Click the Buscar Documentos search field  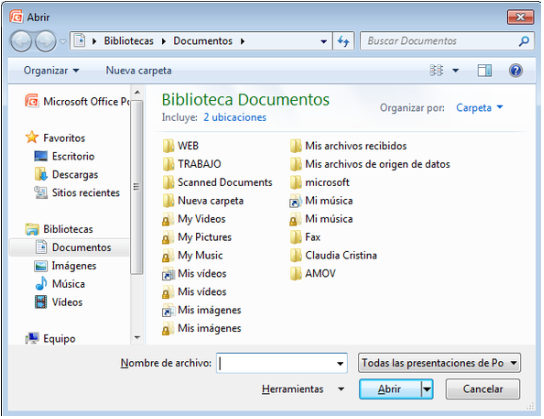coord(439,41)
